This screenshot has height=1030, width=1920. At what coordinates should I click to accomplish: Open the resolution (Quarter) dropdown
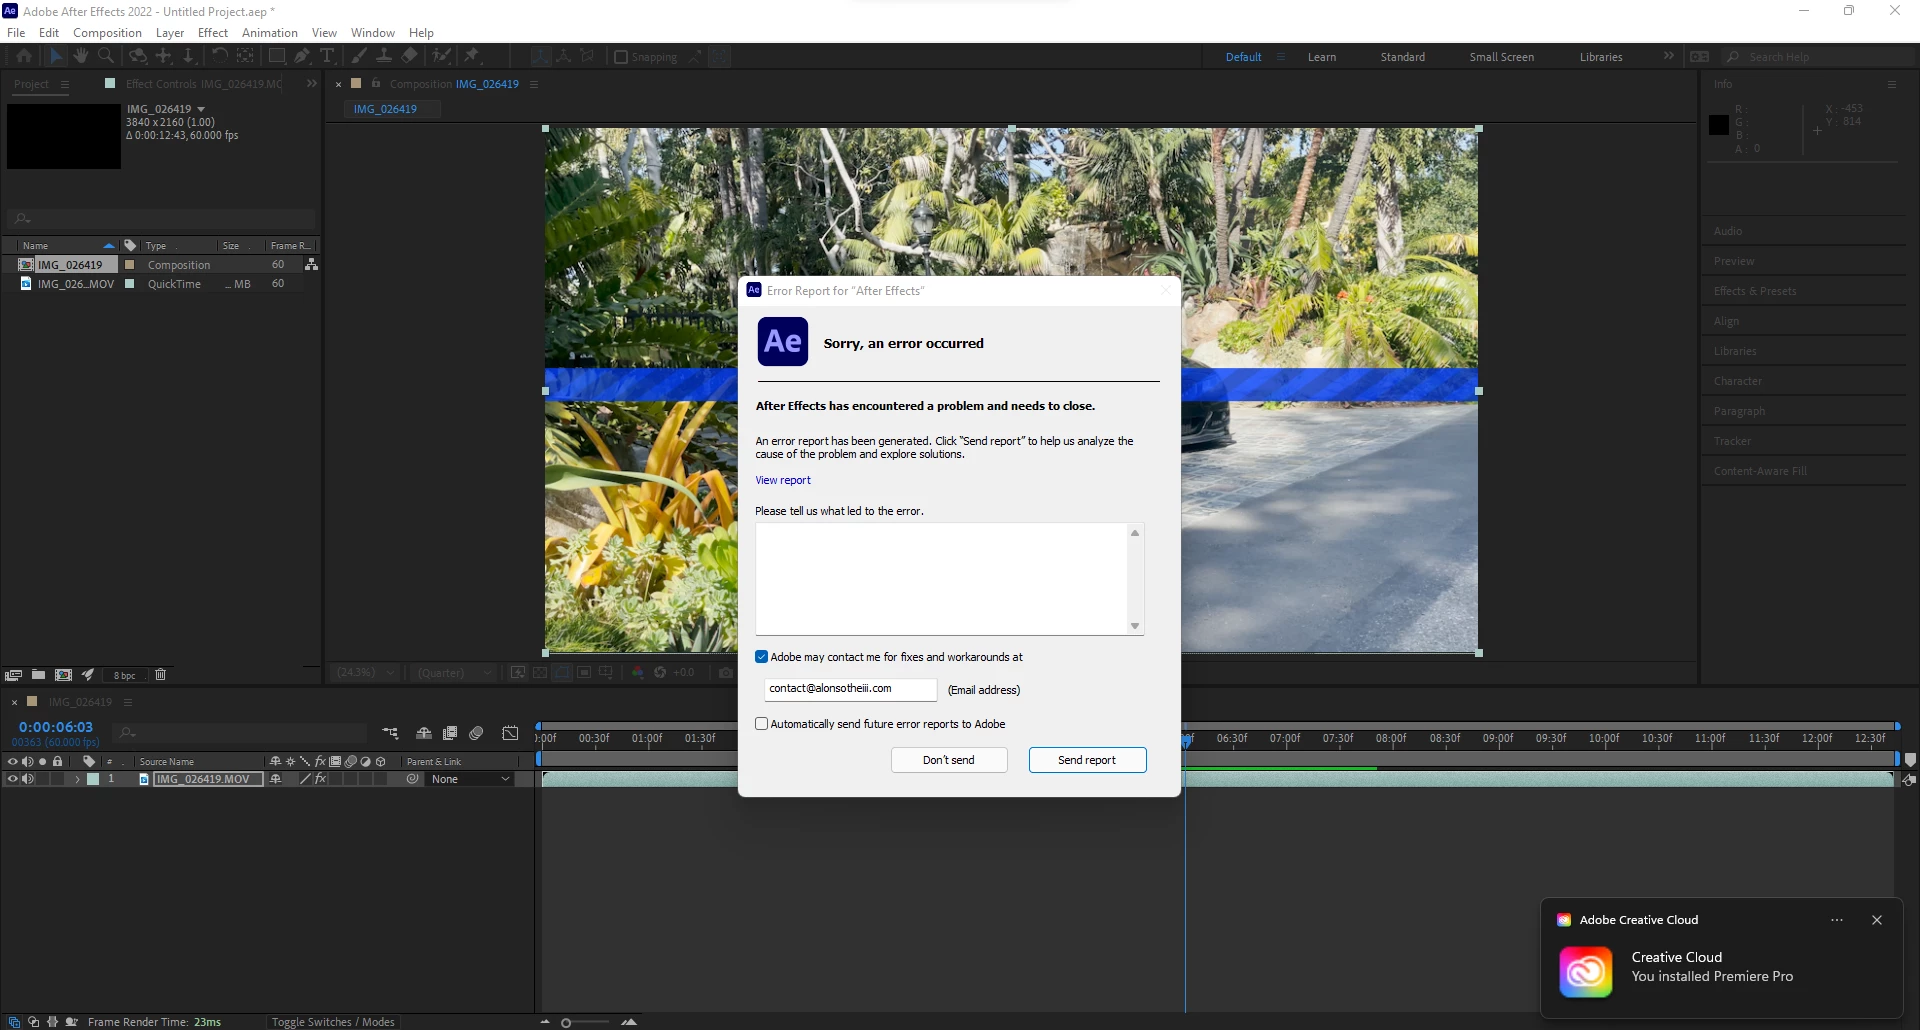[x=455, y=673]
